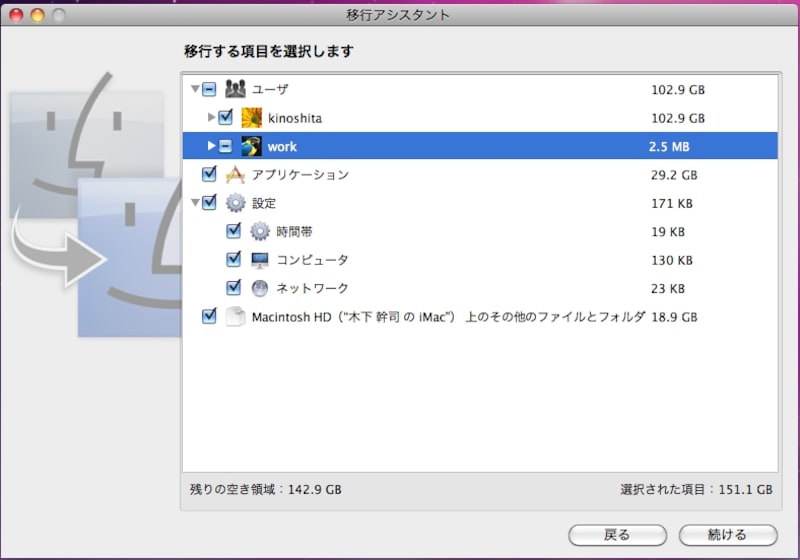Viewport: 800px width, 560px height.
Task: Minimize the window with the yellow button
Action: click(x=38, y=15)
